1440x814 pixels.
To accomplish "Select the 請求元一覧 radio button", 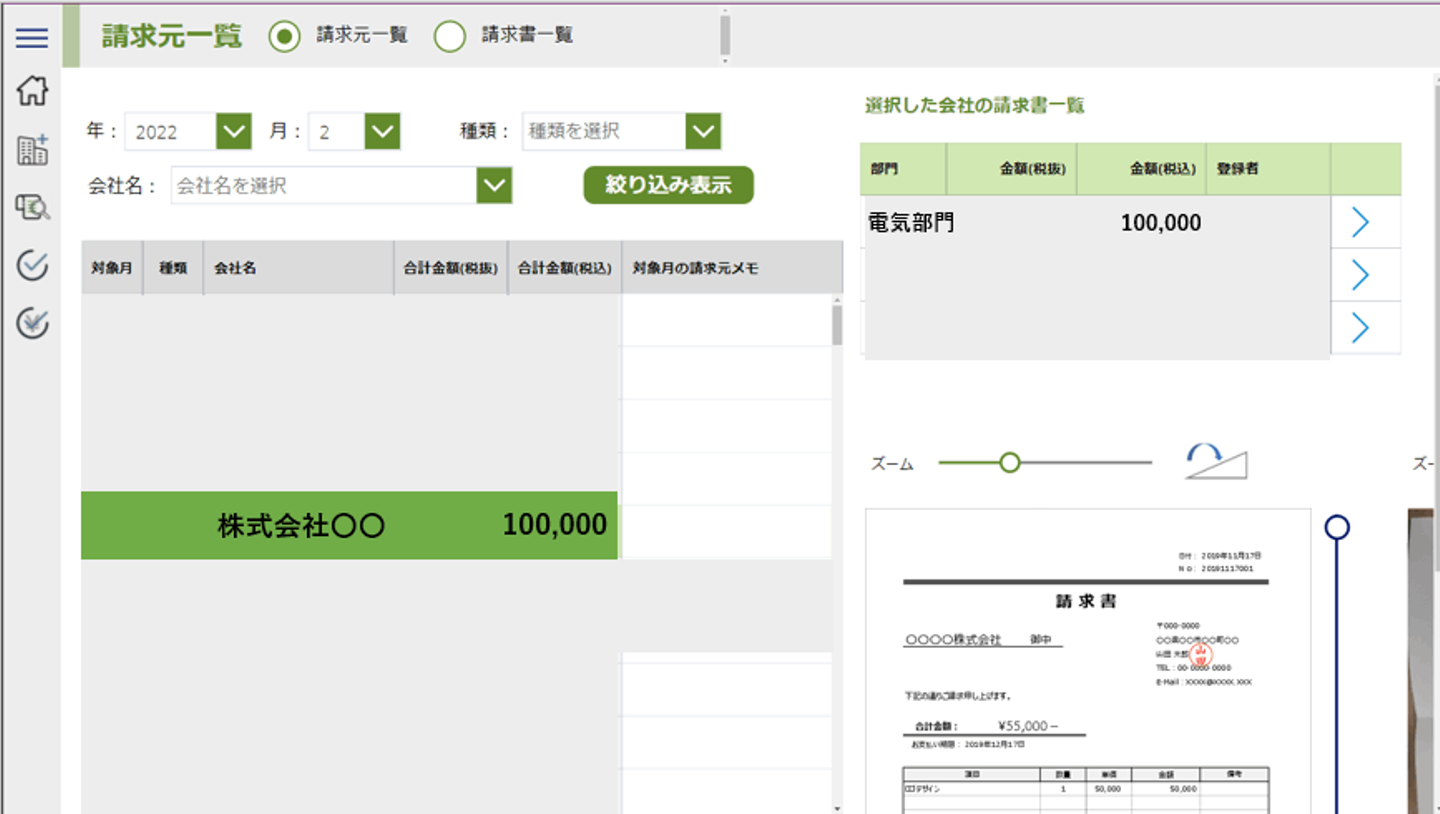I will click(x=284, y=37).
